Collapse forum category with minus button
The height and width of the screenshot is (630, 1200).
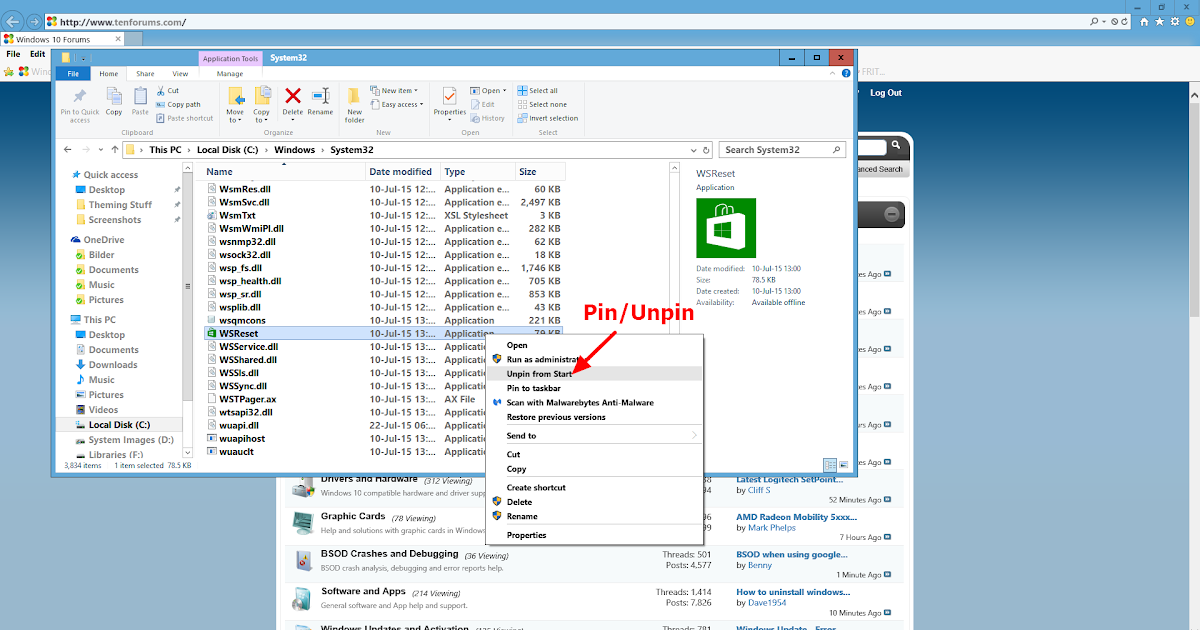point(892,213)
